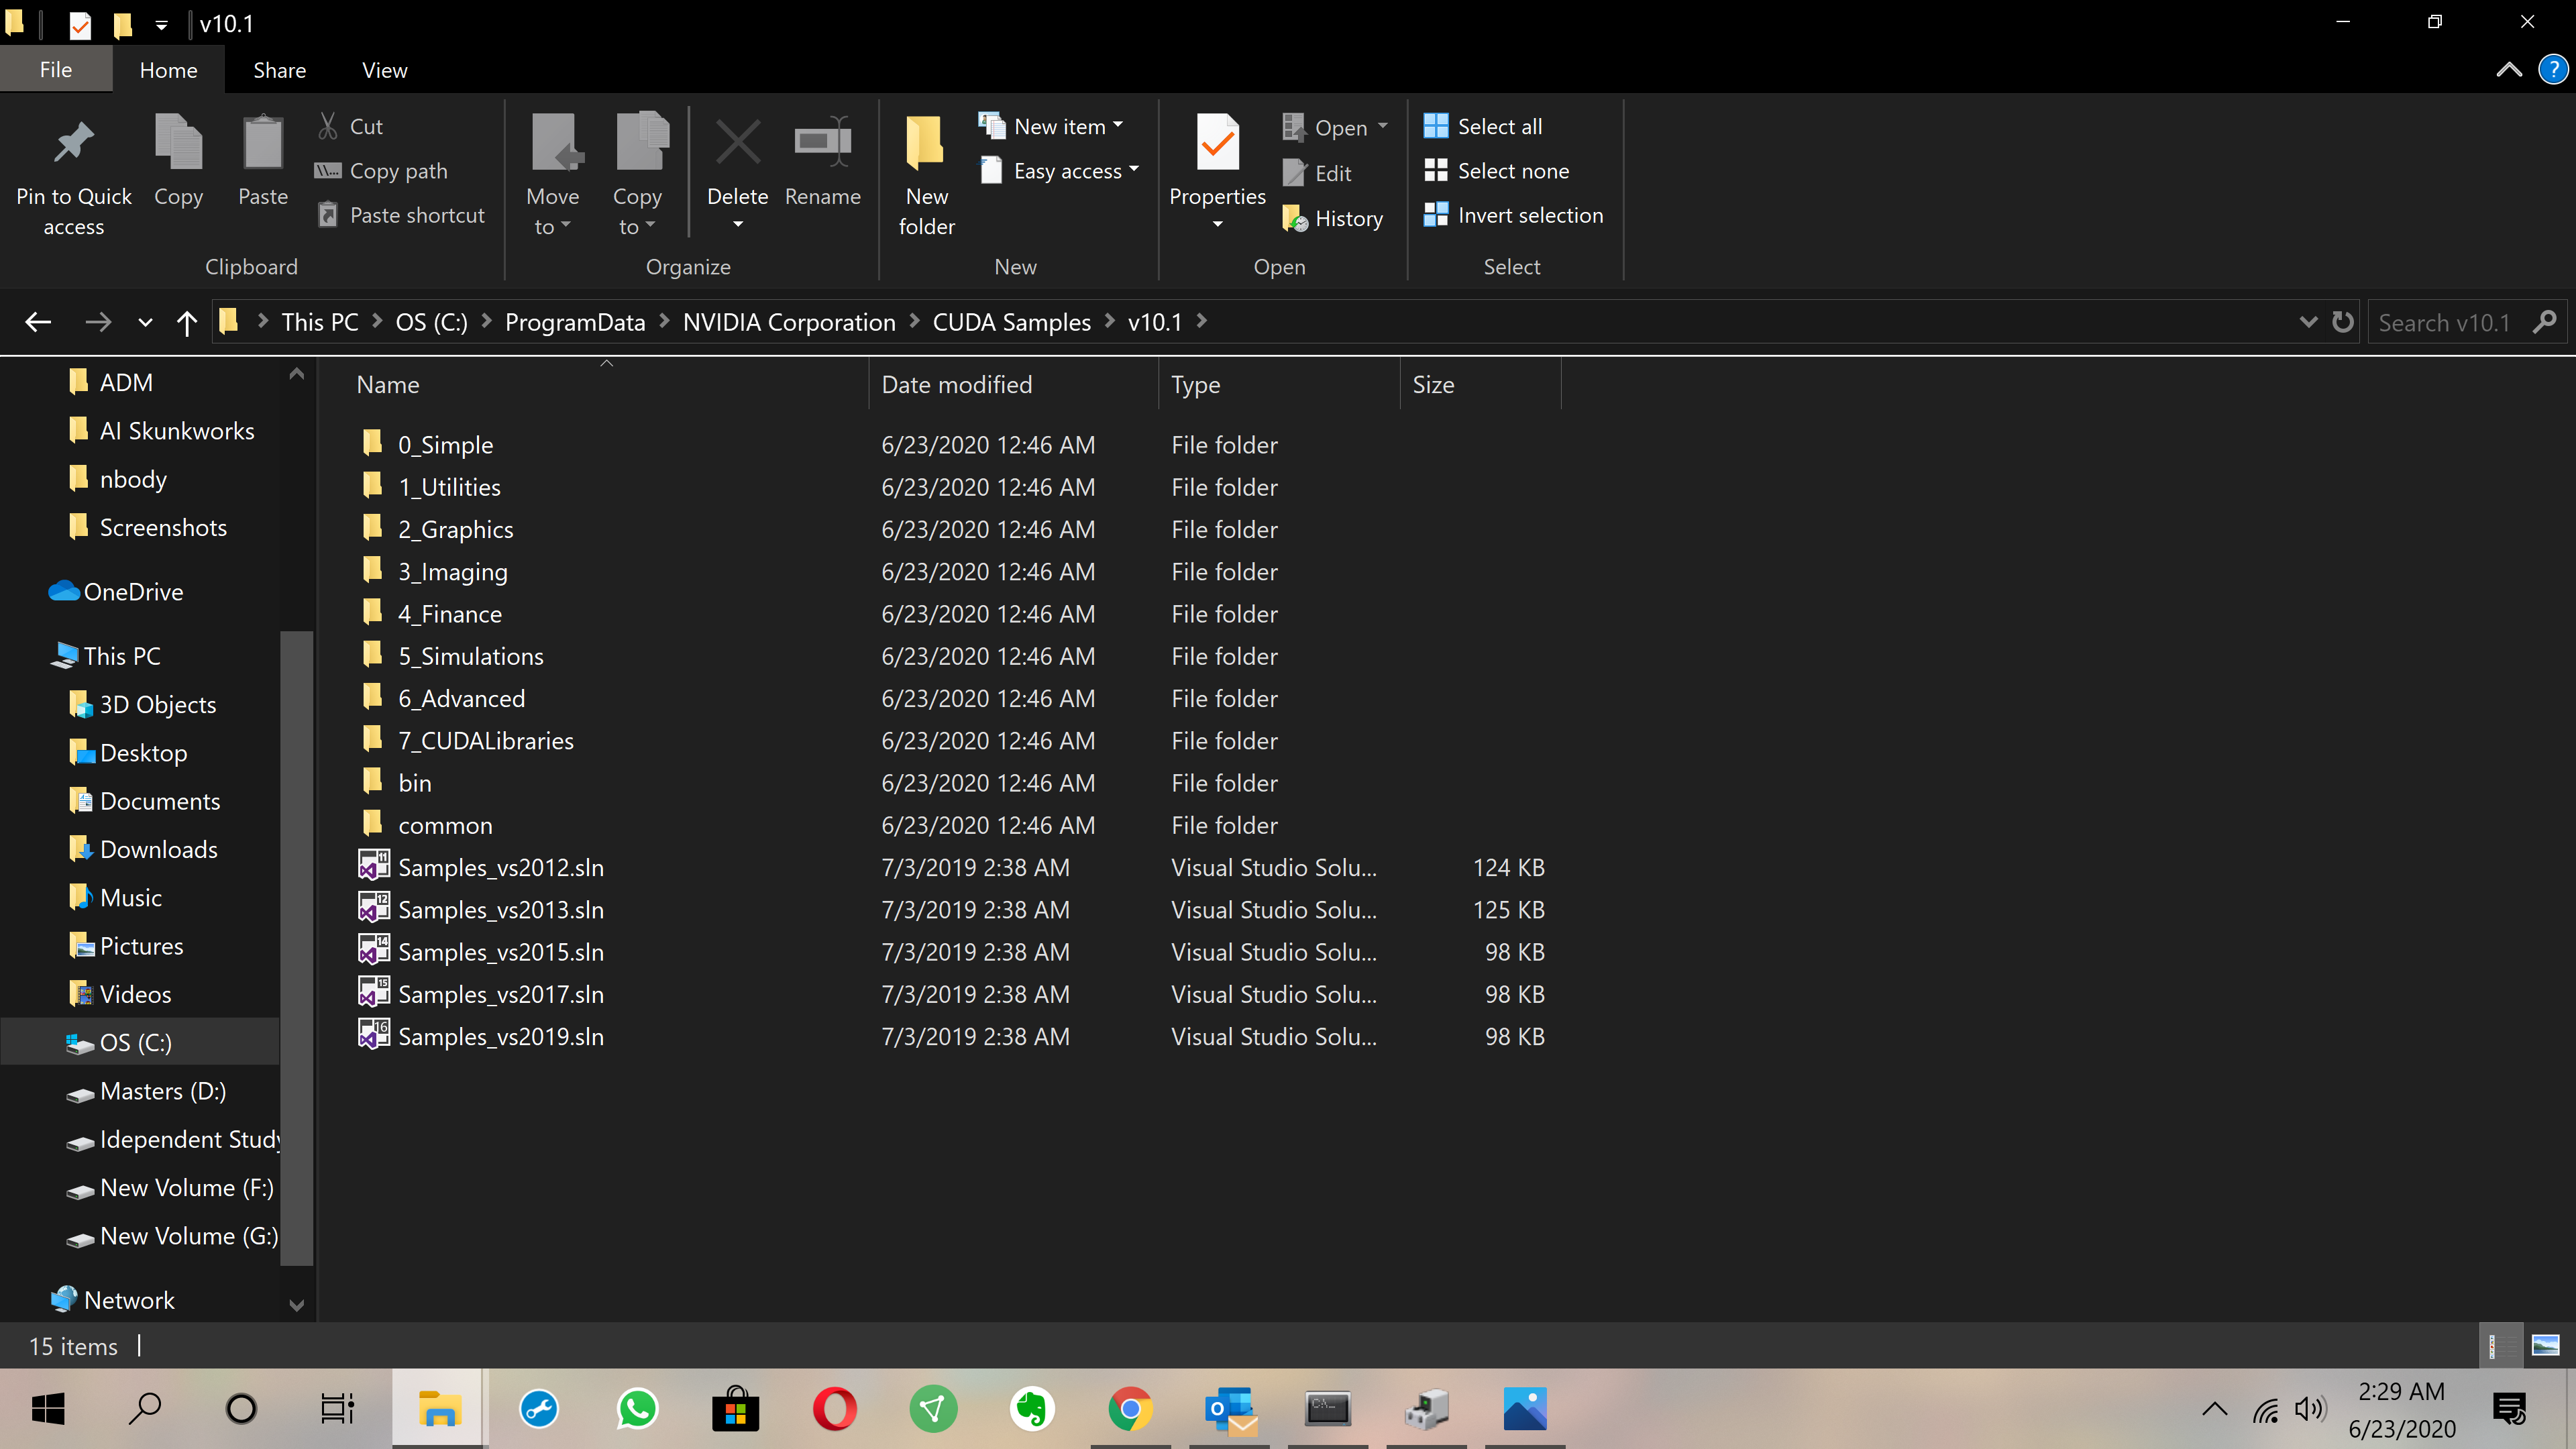Select Samples_vs2012.sln file
2576x1449 pixels.
coord(500,868)
